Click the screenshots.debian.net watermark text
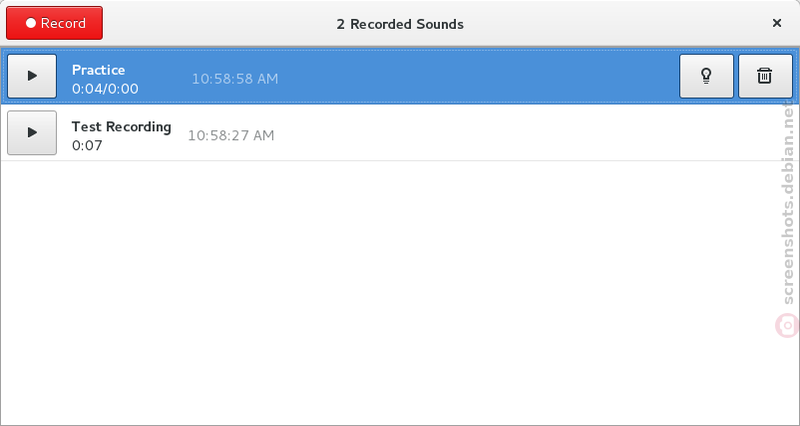This screenshot has width=800, height=426. (x=789, y=201)
